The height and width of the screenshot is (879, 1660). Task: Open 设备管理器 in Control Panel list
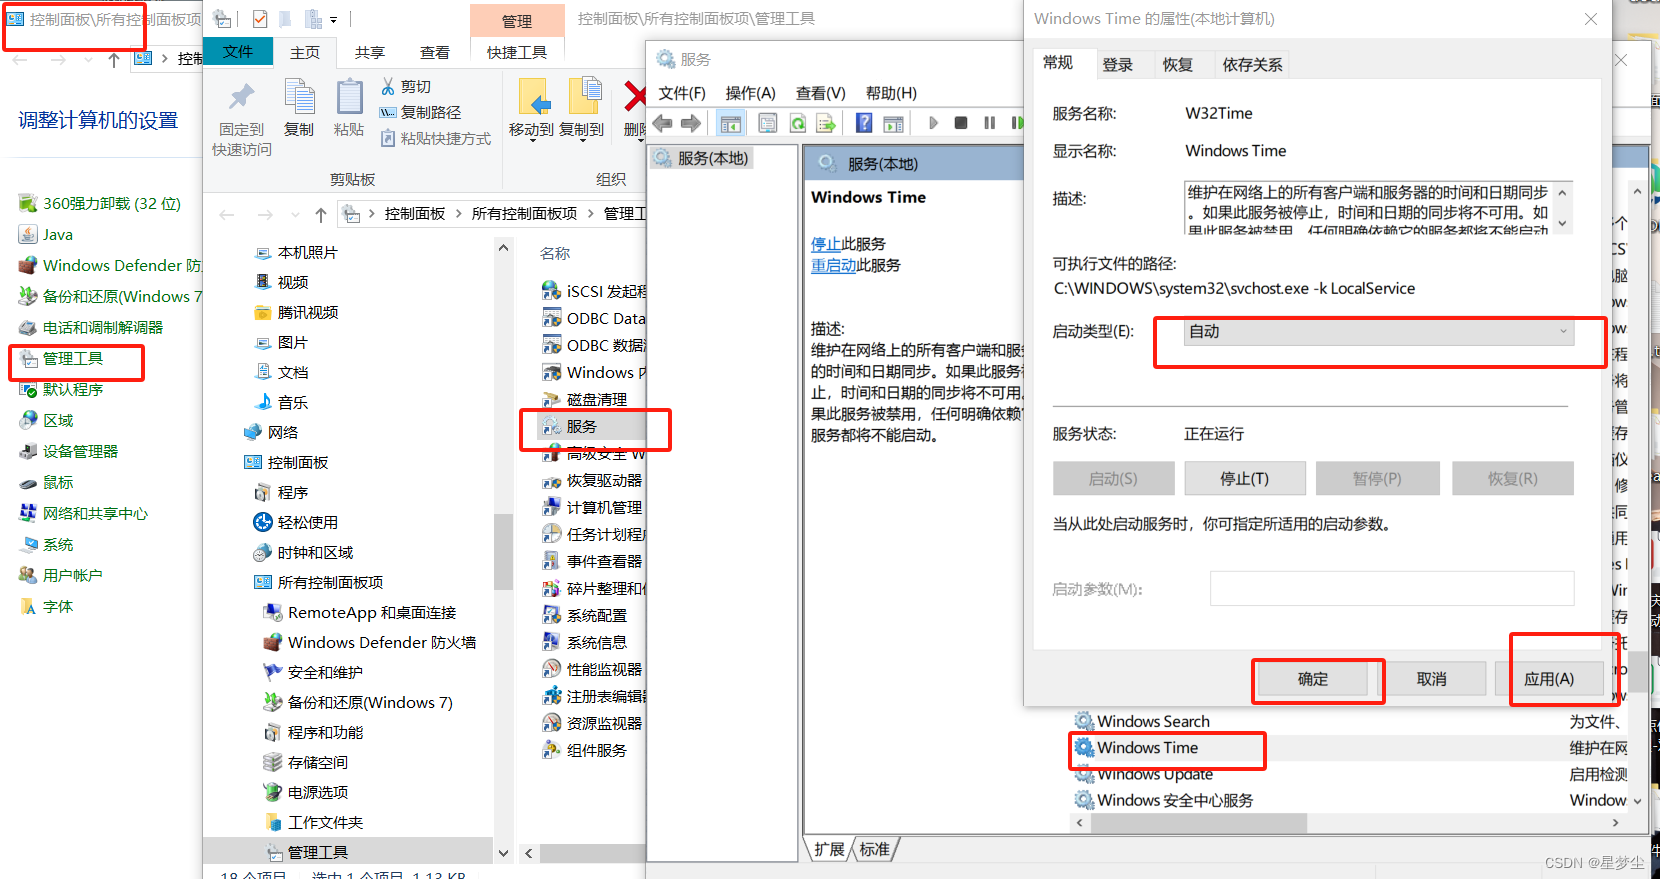68,452
